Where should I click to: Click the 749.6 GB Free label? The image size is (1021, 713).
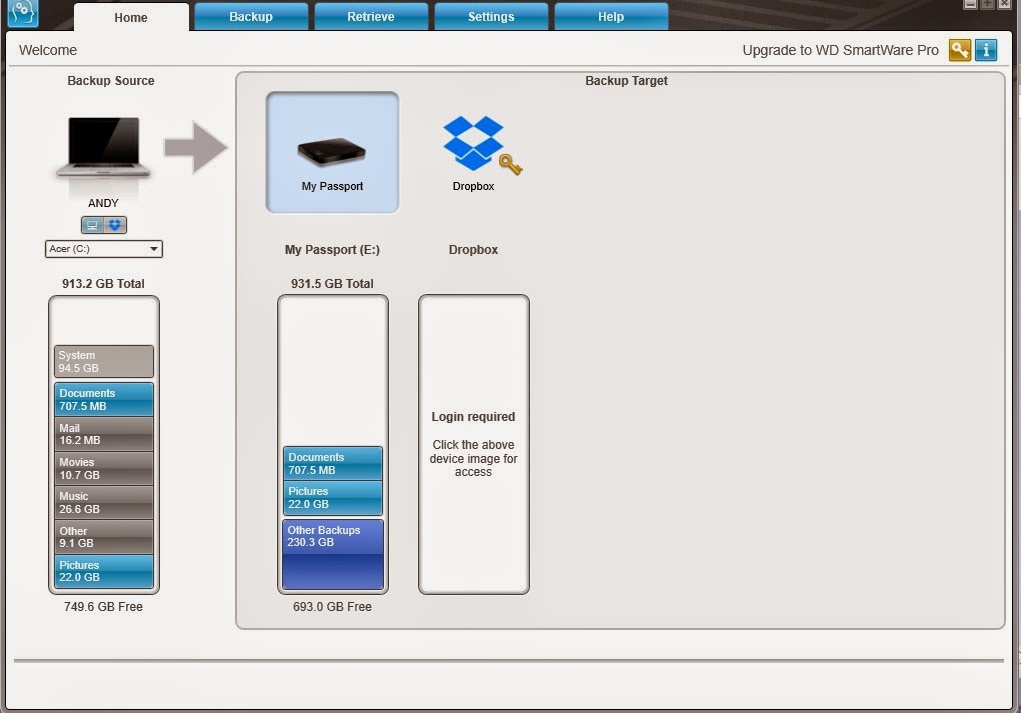pos(104,606)
